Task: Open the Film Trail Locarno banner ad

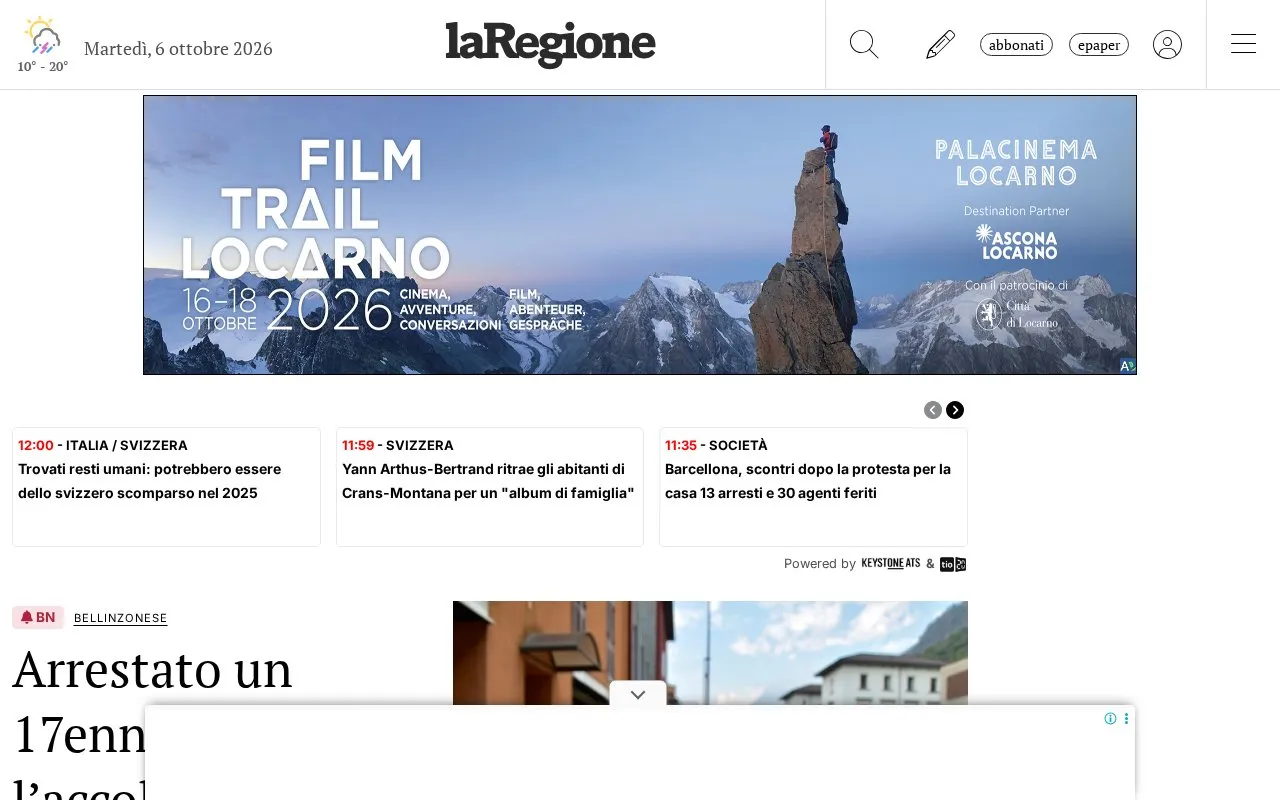Action: (x=640, y=235)
